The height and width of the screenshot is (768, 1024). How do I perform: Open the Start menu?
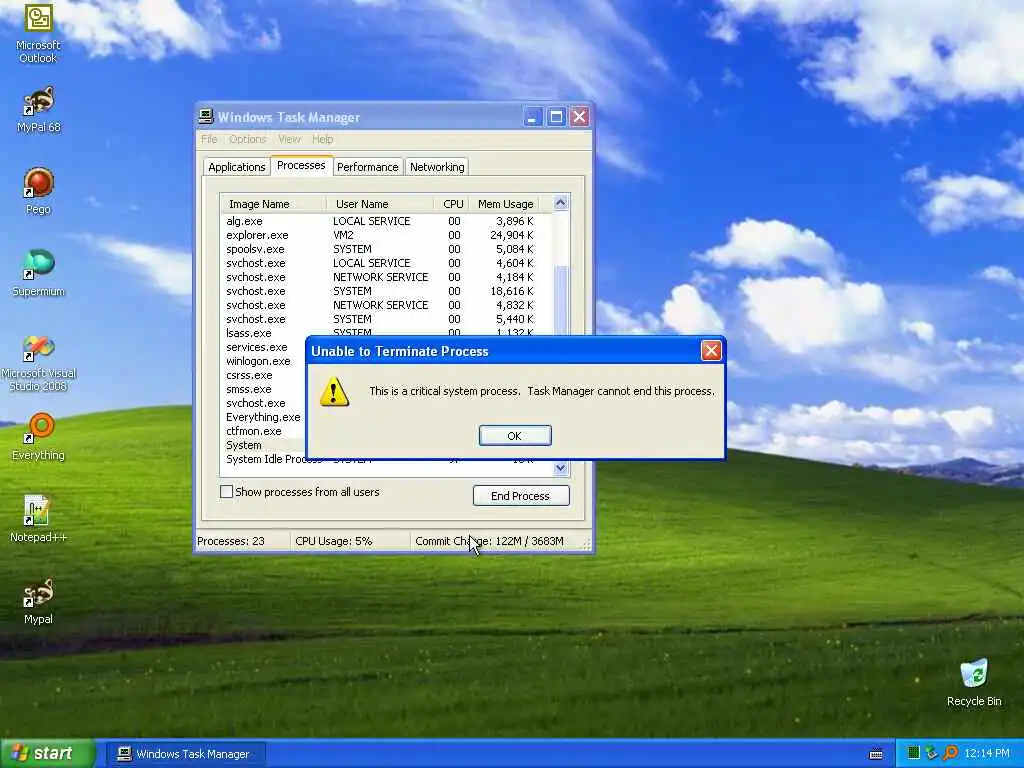(x=48, y=753)
